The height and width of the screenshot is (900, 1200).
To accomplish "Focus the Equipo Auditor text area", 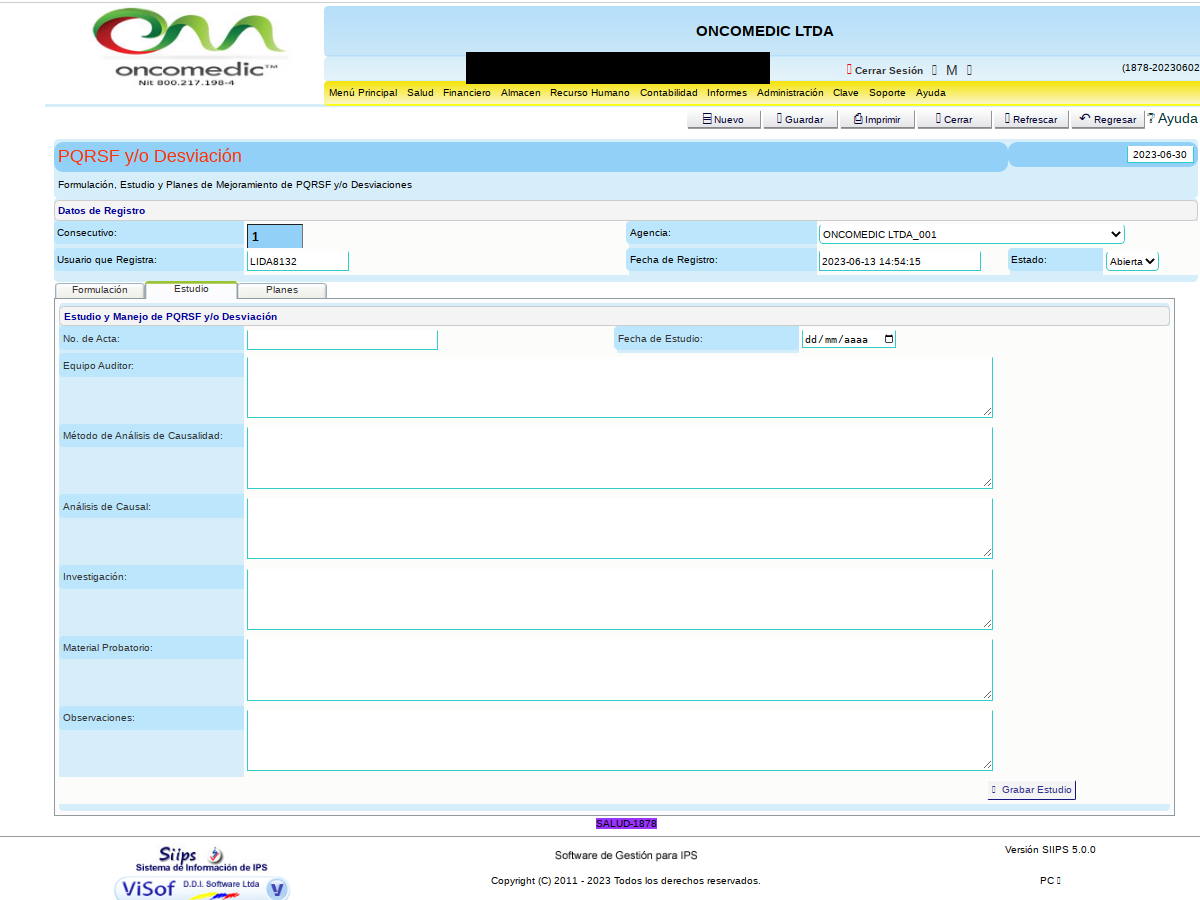I will pyautogui.click(x=619, y=387).
